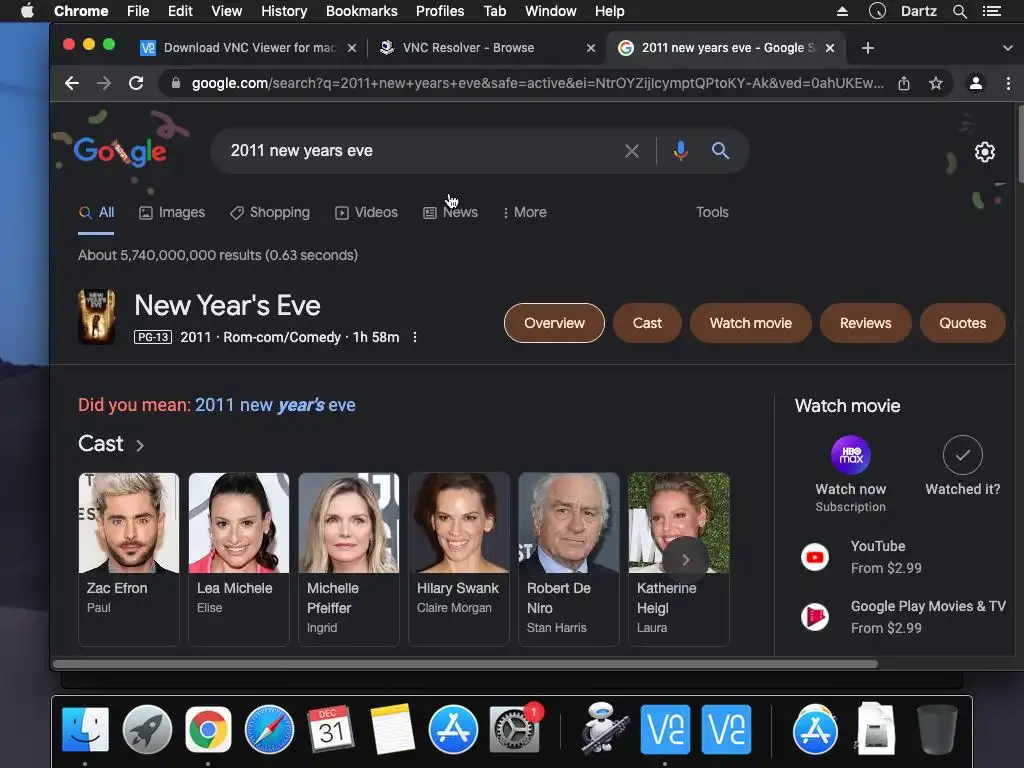Select the Overview pill button
Image resolution: width=1024 pixels, height=768 pixels.
click(554, 323)
